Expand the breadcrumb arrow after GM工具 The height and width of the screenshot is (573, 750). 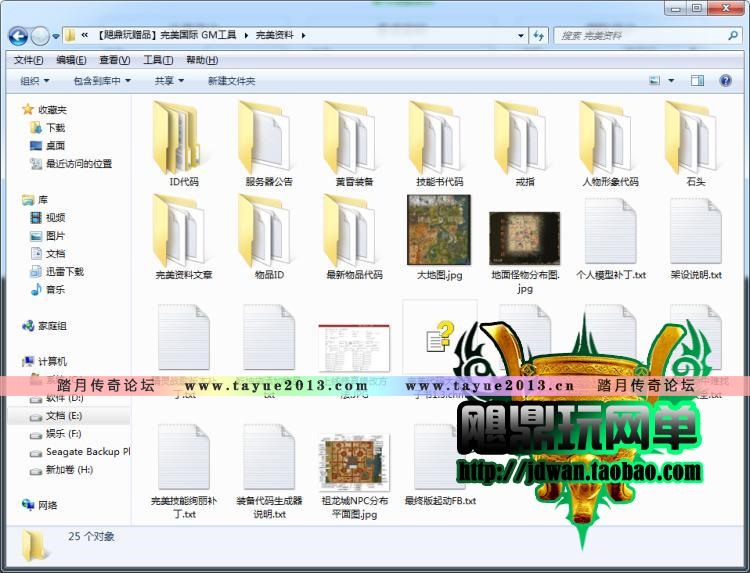point(246,35)
